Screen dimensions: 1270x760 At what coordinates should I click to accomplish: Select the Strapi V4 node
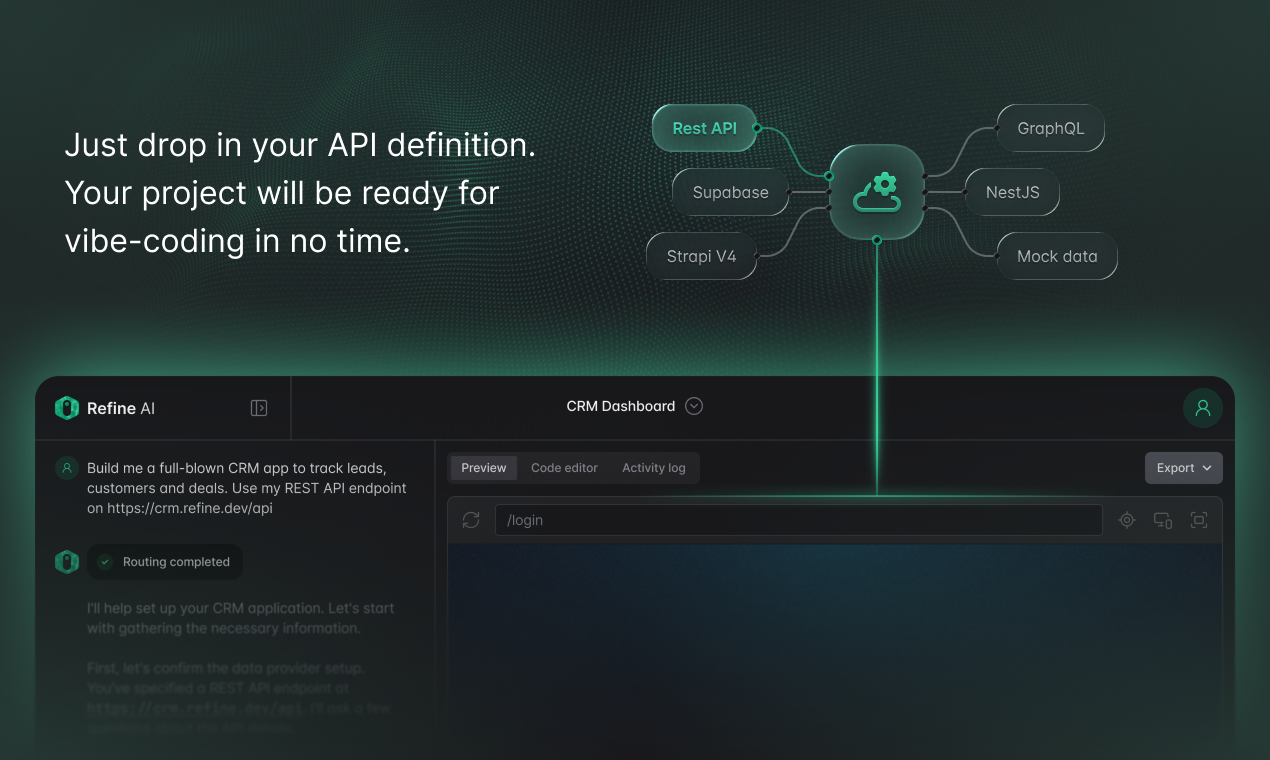click(701, 256)
